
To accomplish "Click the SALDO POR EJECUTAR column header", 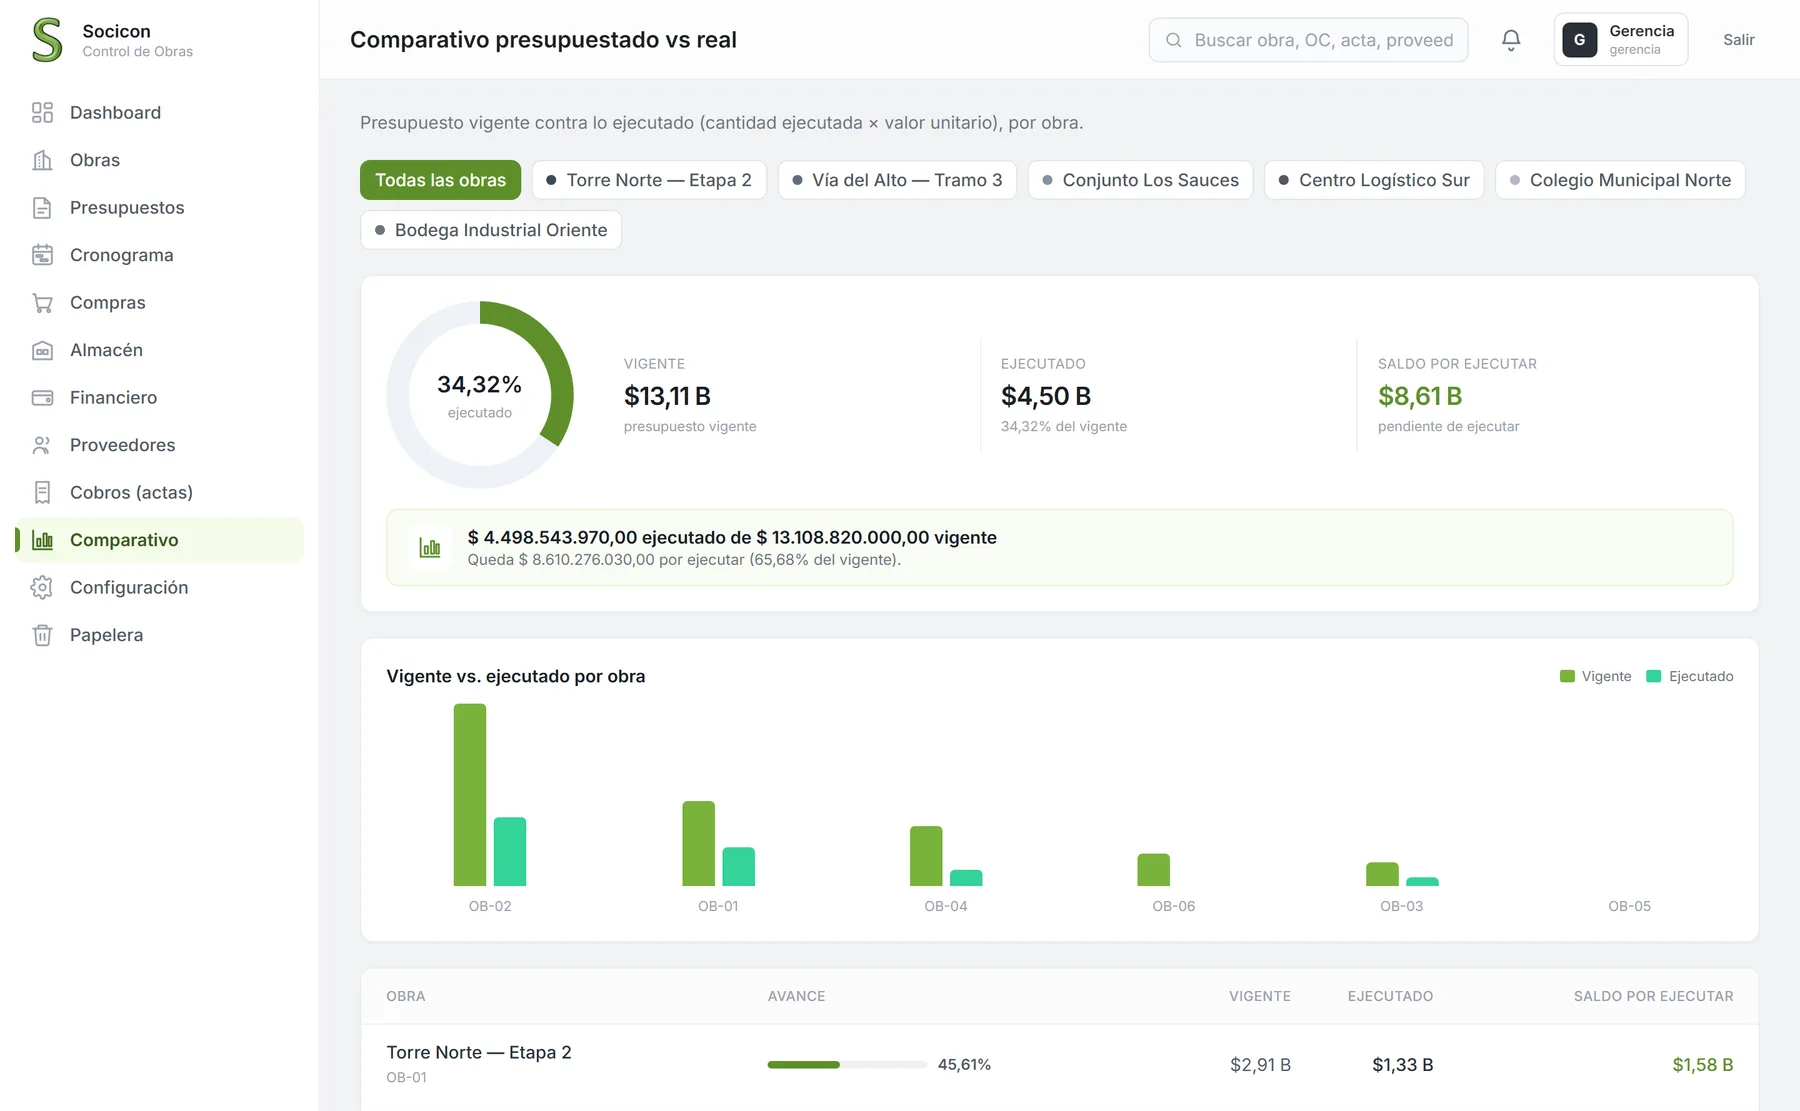I will click(x=1654, y=997).
